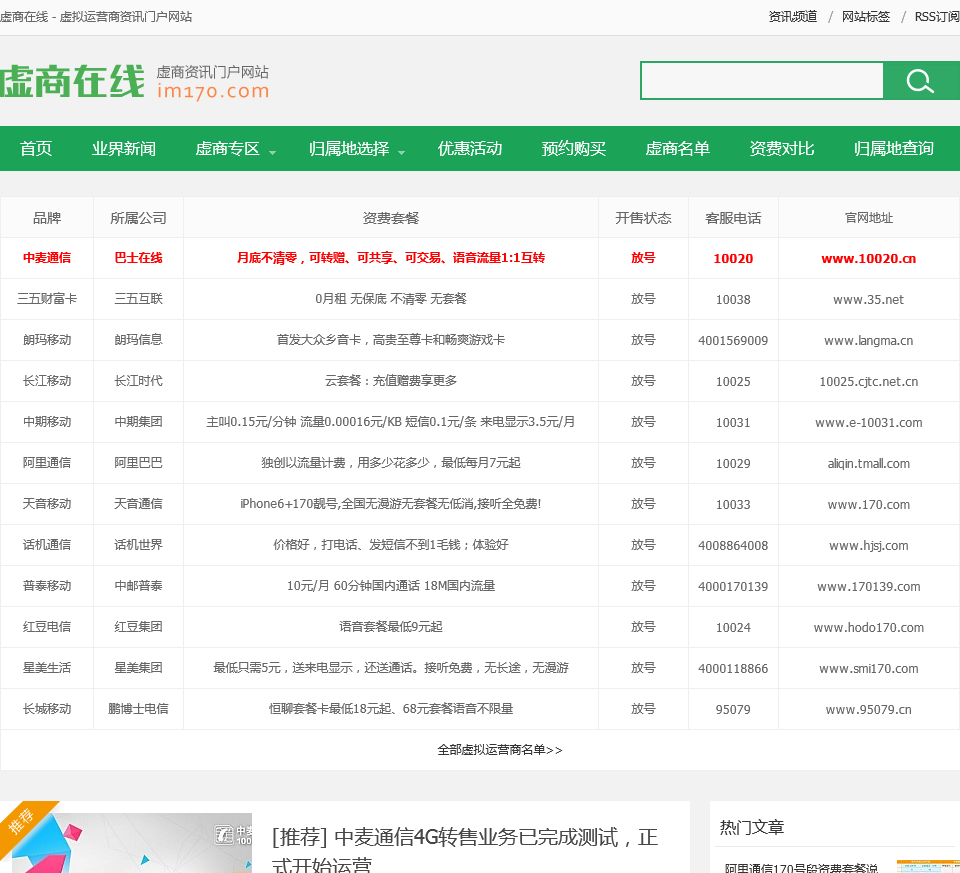Click 巴士在线 company cell
This screenshot has height=873, width=960.
click(138, 258)
